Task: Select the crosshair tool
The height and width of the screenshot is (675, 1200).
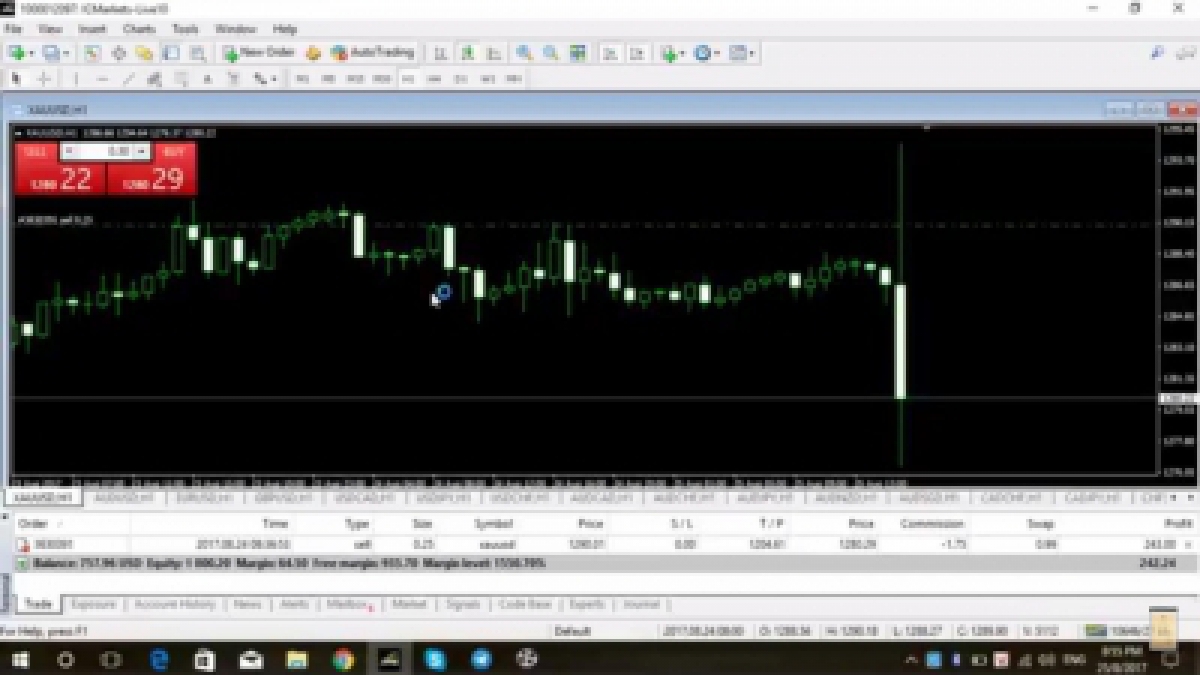Action: pyautogui.click(x=44, y=78)
